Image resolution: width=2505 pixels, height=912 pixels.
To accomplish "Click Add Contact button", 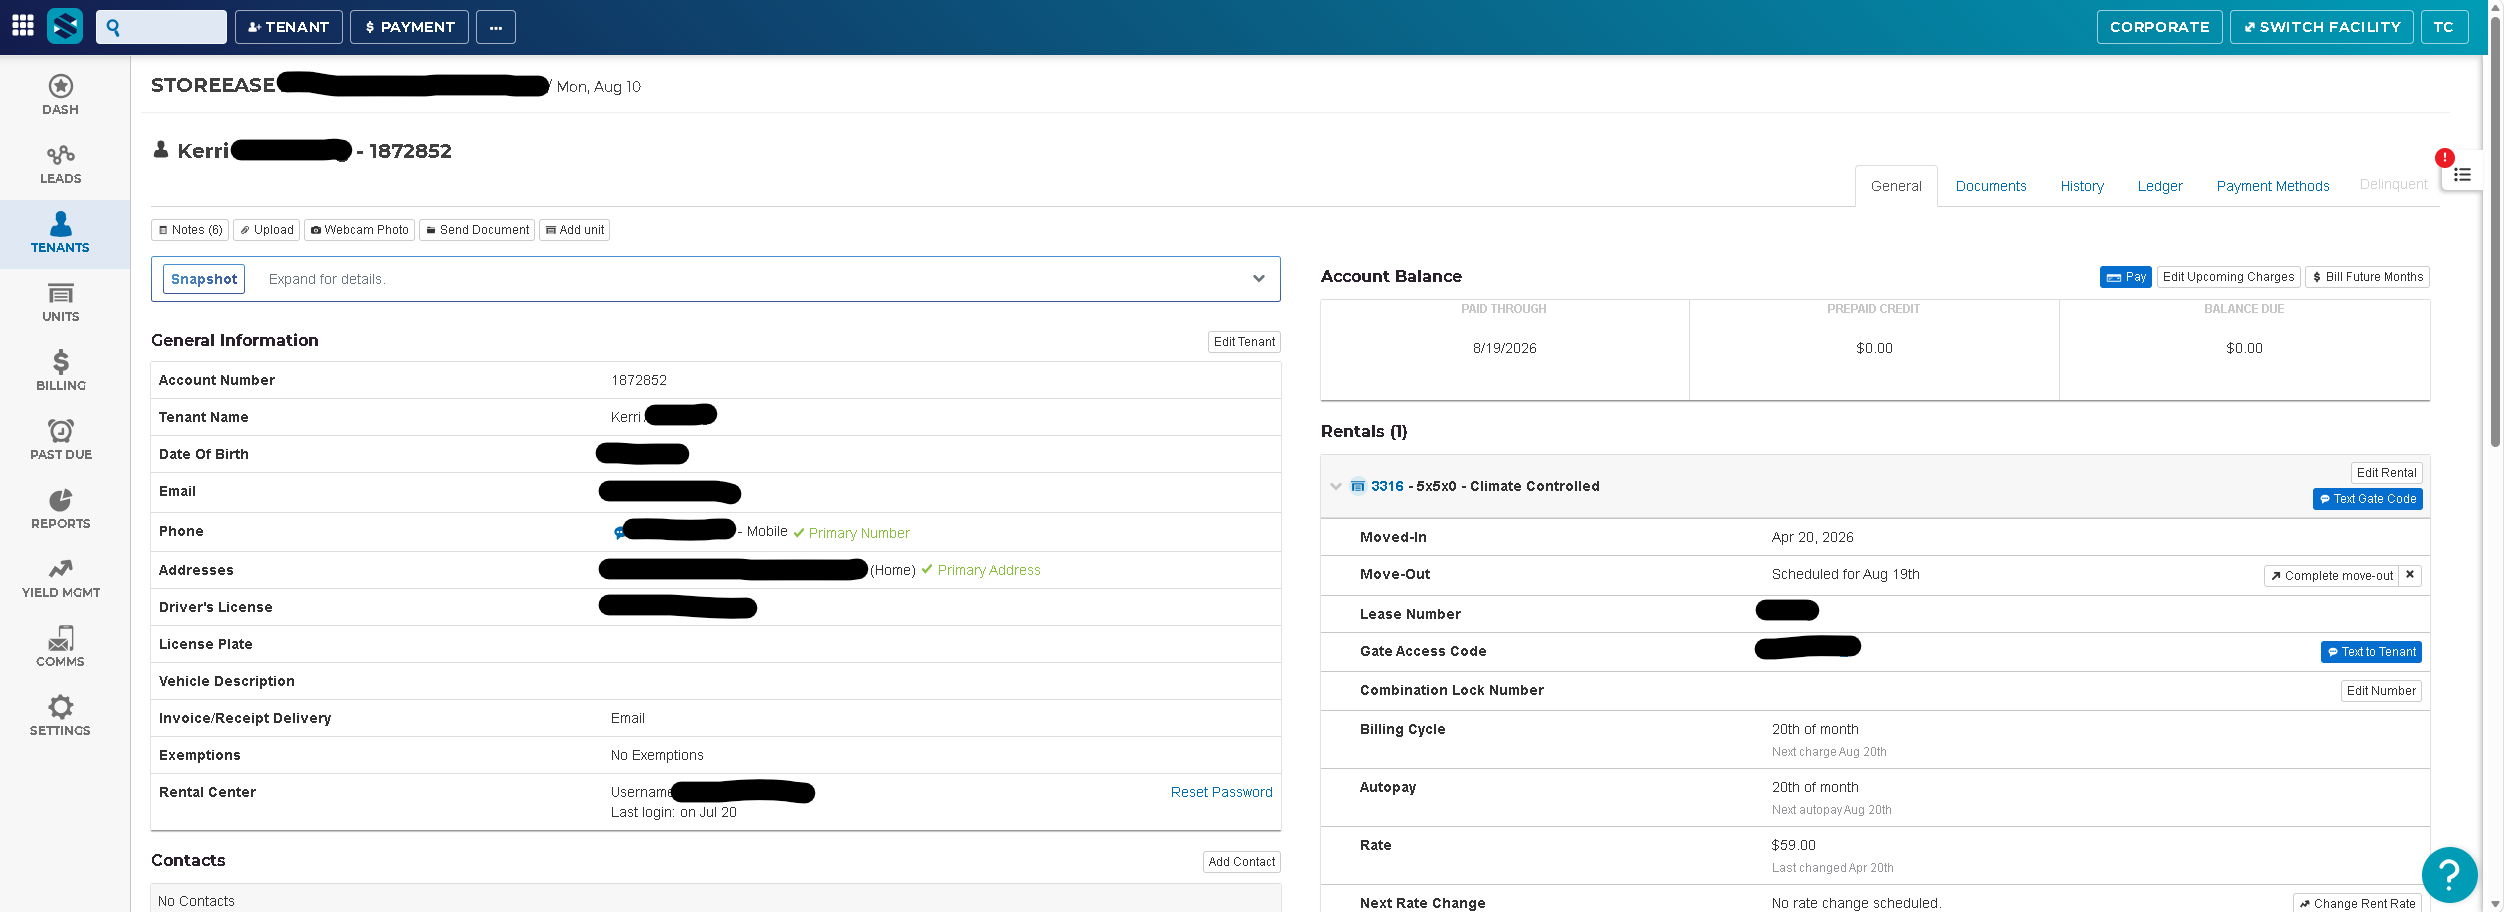I will 1241,862.
